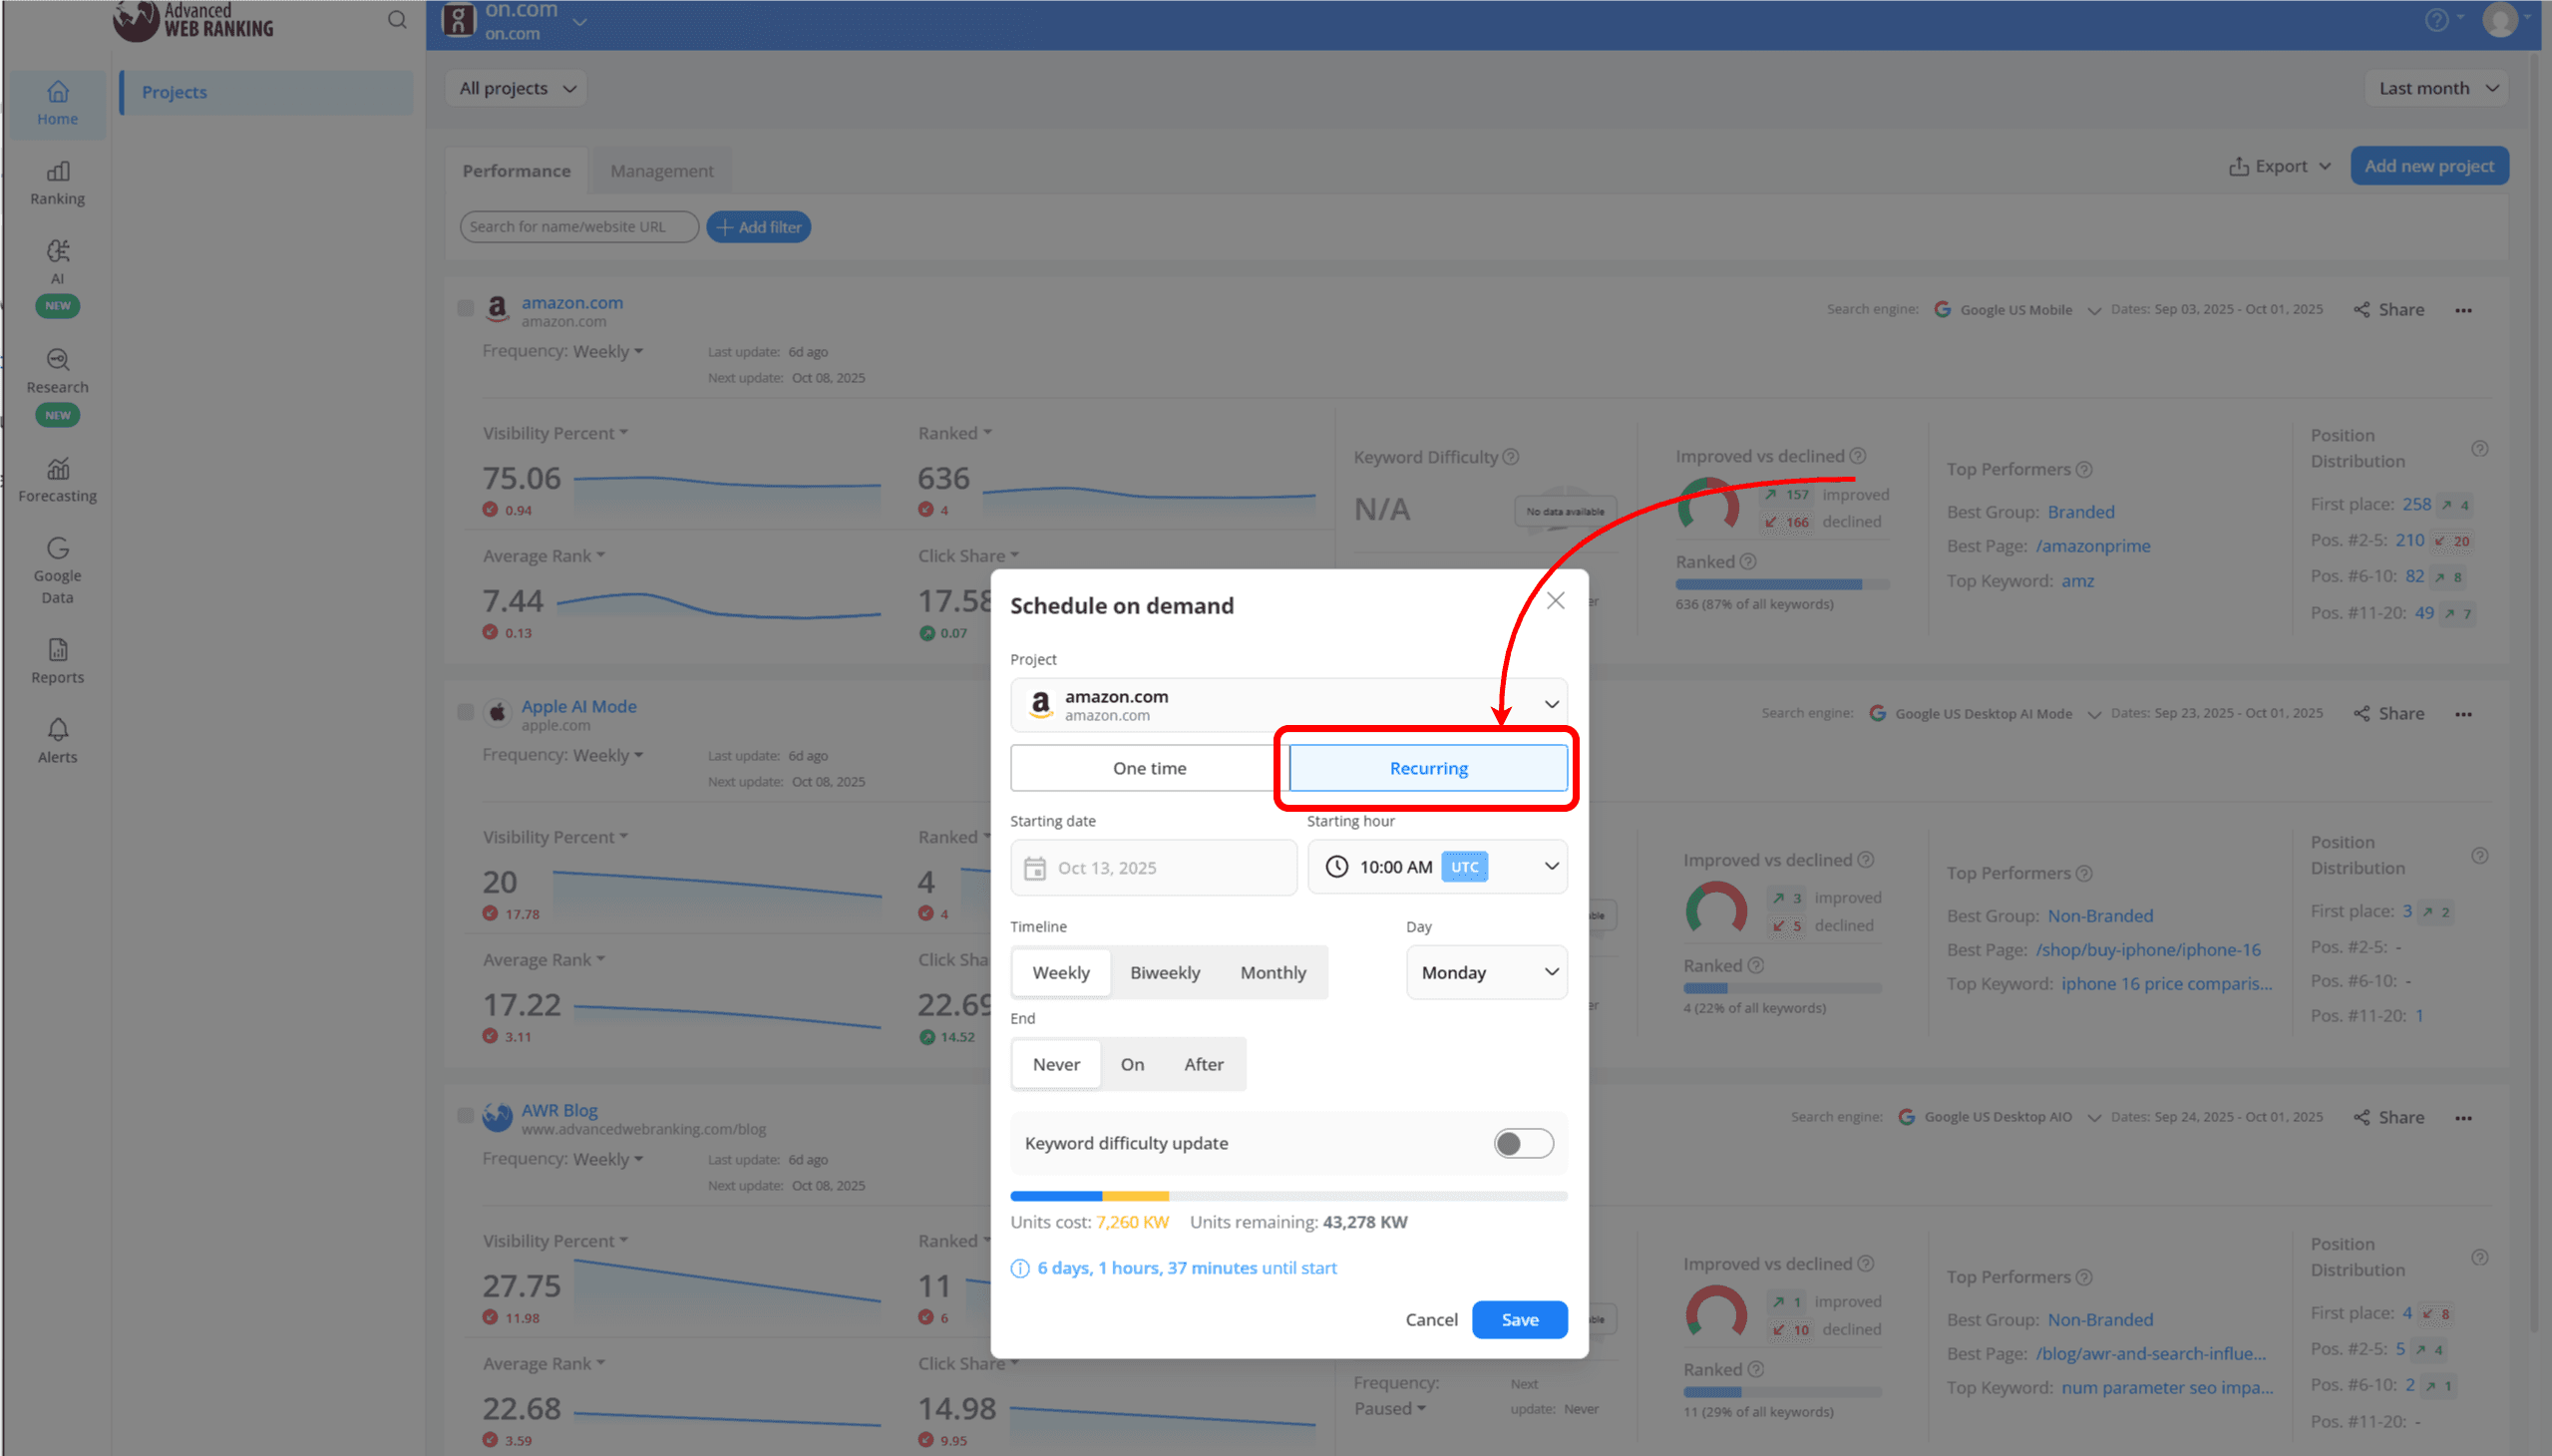
Task: Set End to Never
Action: pyautogui.click(x=1056, y=1064)
